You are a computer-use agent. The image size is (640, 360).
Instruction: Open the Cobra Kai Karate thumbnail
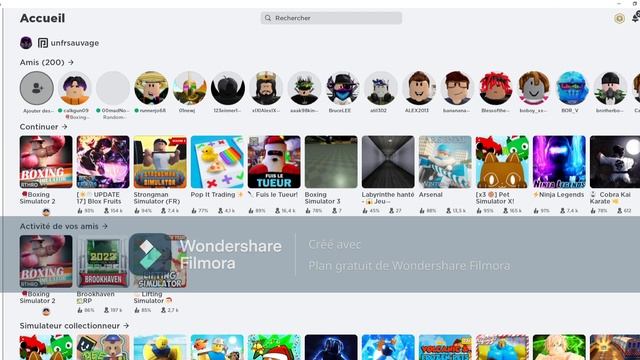[x=615, y=162]
